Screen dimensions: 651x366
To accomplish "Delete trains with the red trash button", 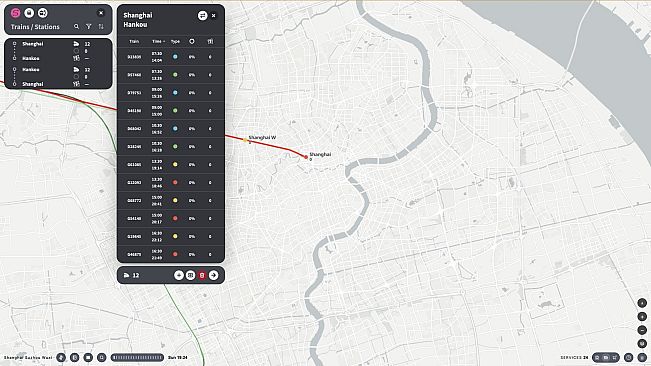I will [202, 275].
